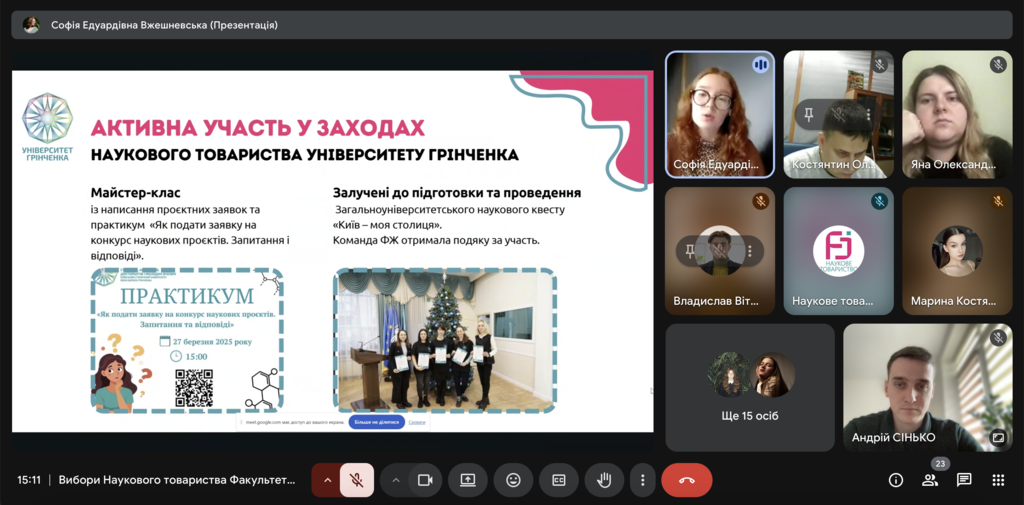Click the present screen icon
This screenshot has width=1024, height=505.
(x=467, y=480)
